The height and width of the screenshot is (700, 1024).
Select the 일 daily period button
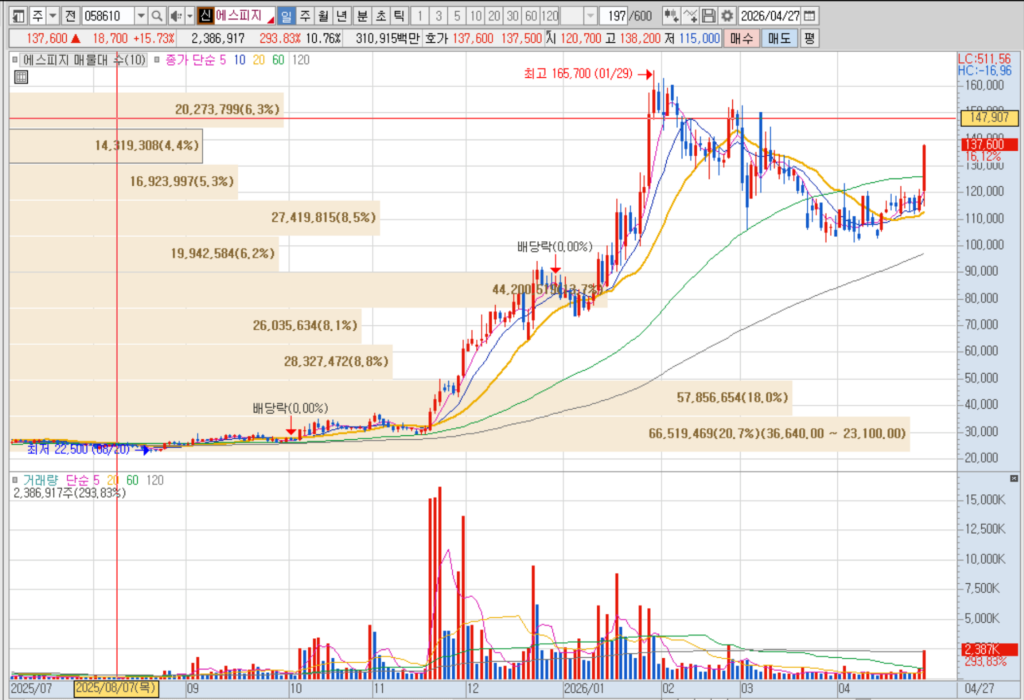(x=286, y=16)
